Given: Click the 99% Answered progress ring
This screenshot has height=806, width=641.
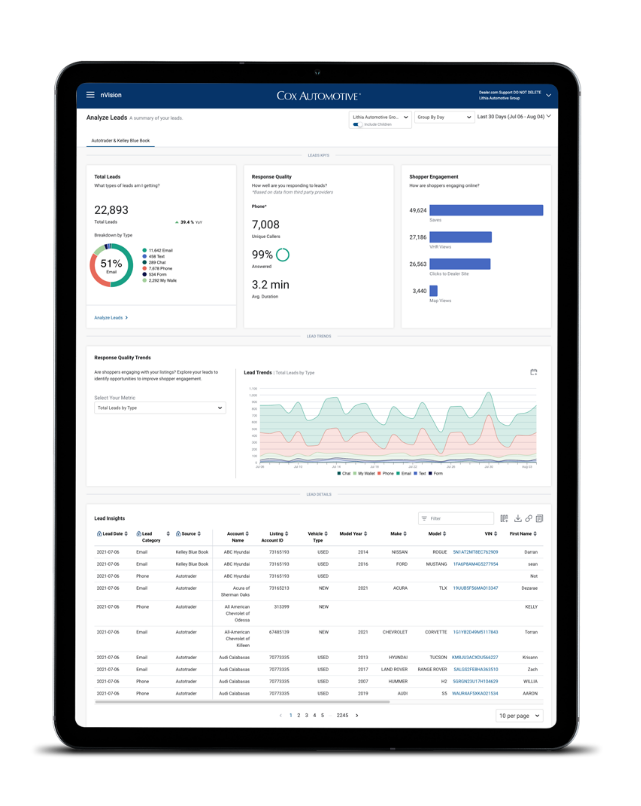Looking at the screenshot, I should [283, 254].
